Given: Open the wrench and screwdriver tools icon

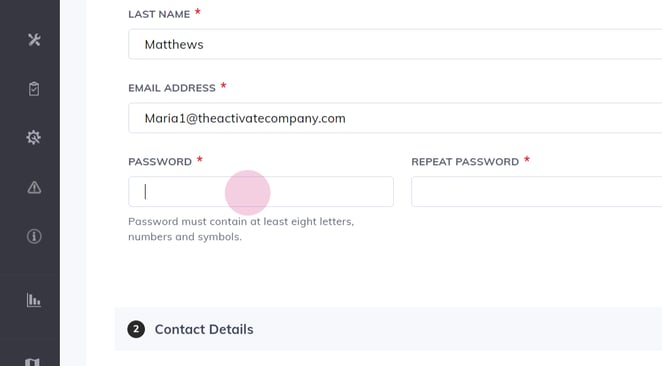Looking at the screenshot, I should pyautogui.click(x=34, y=40).
